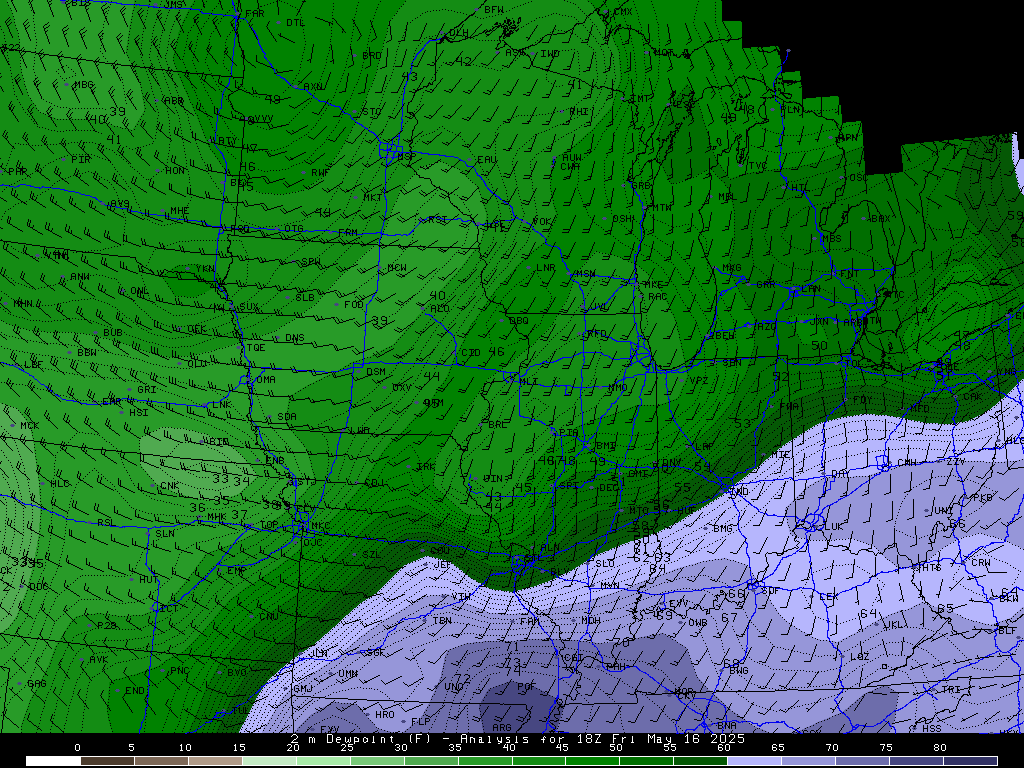Click the SGF station label
Screen dimensions: 1024x768
point(376,652)
